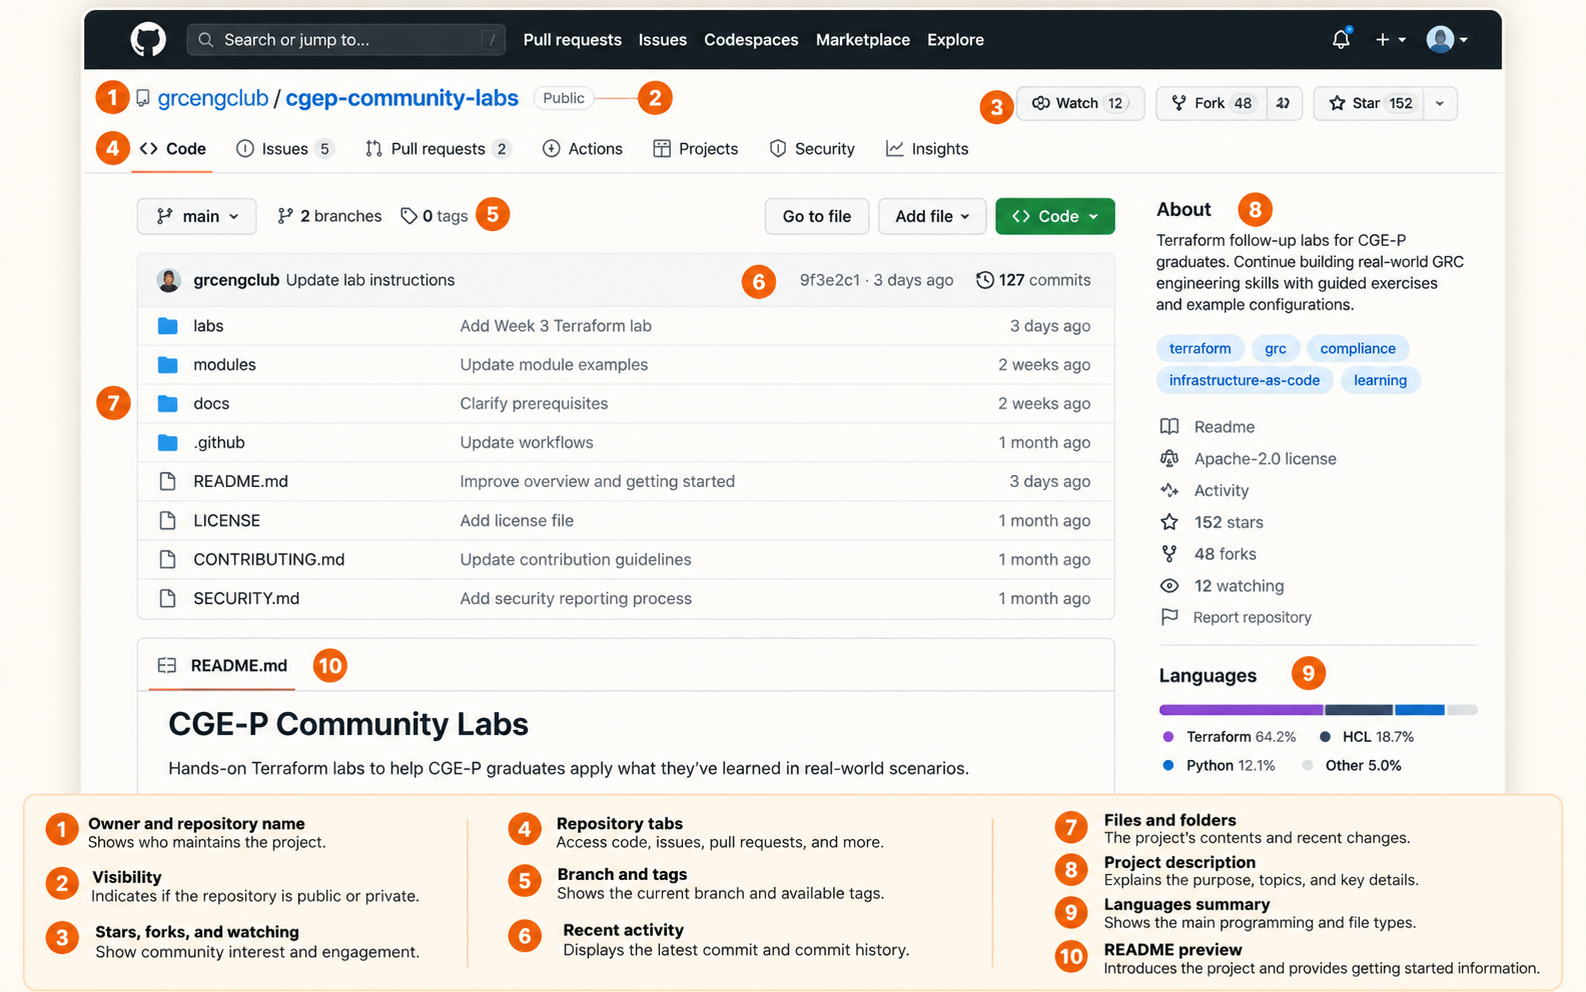The height and width of the screenshot is (992, 1586).
Task: Open the main branch selector
Action: [x=197, y=216]
